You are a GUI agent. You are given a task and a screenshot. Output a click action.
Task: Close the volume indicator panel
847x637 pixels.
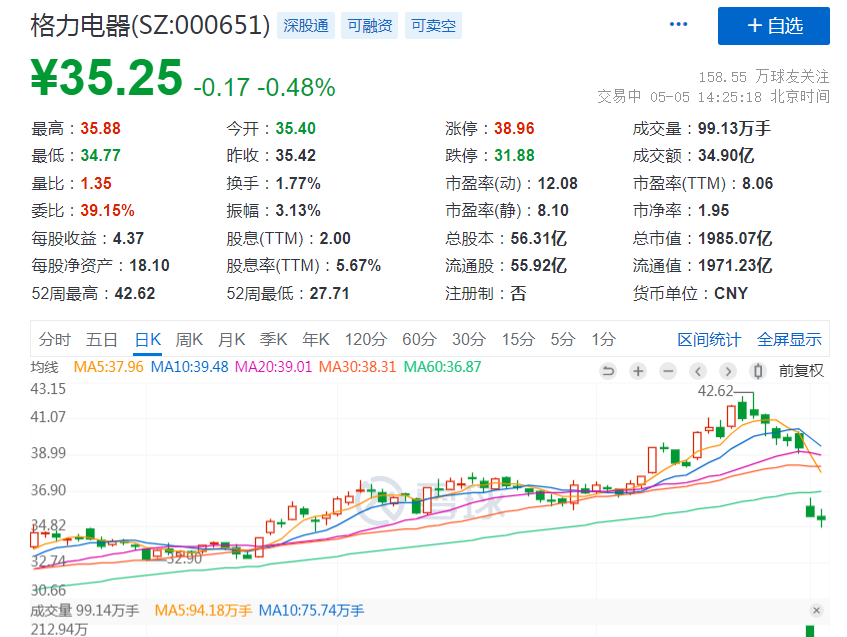816,610
